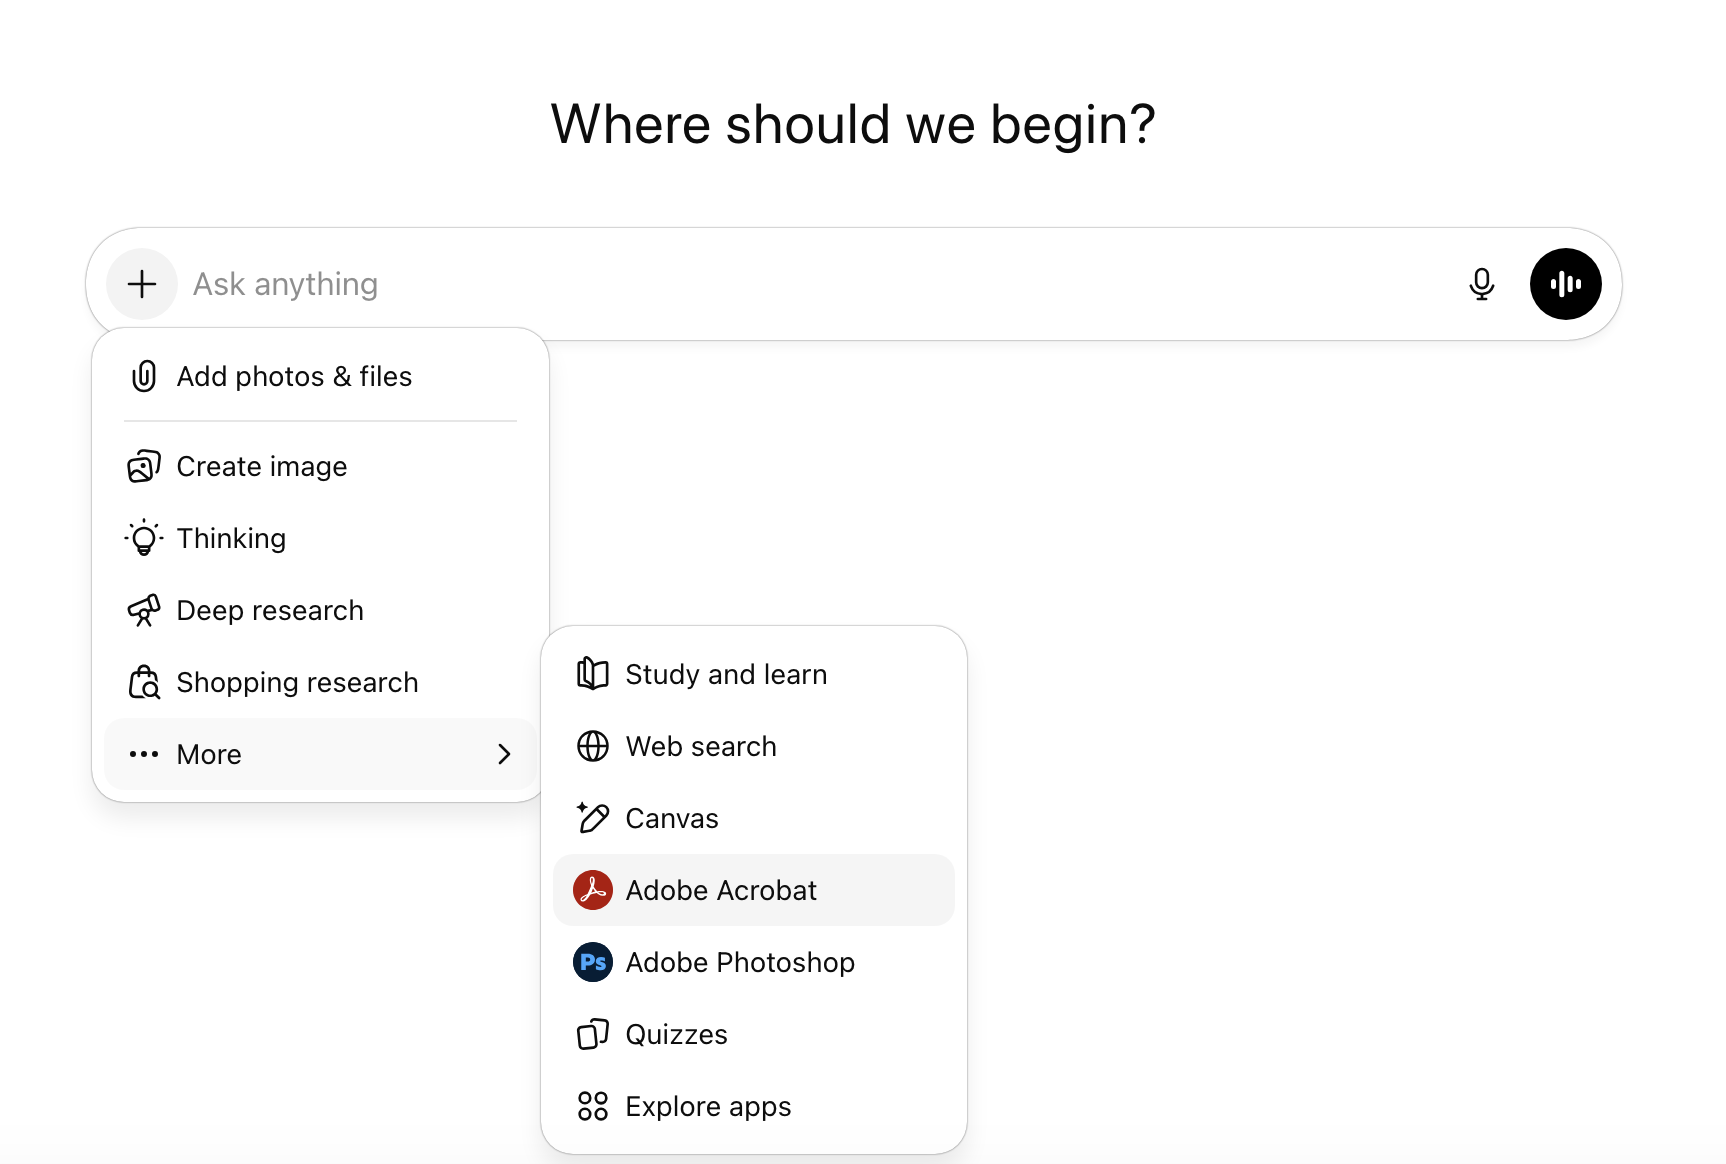Select Create image from the menu
This screenshot has width=1726, height=1164.
click(x=262, y=467)
